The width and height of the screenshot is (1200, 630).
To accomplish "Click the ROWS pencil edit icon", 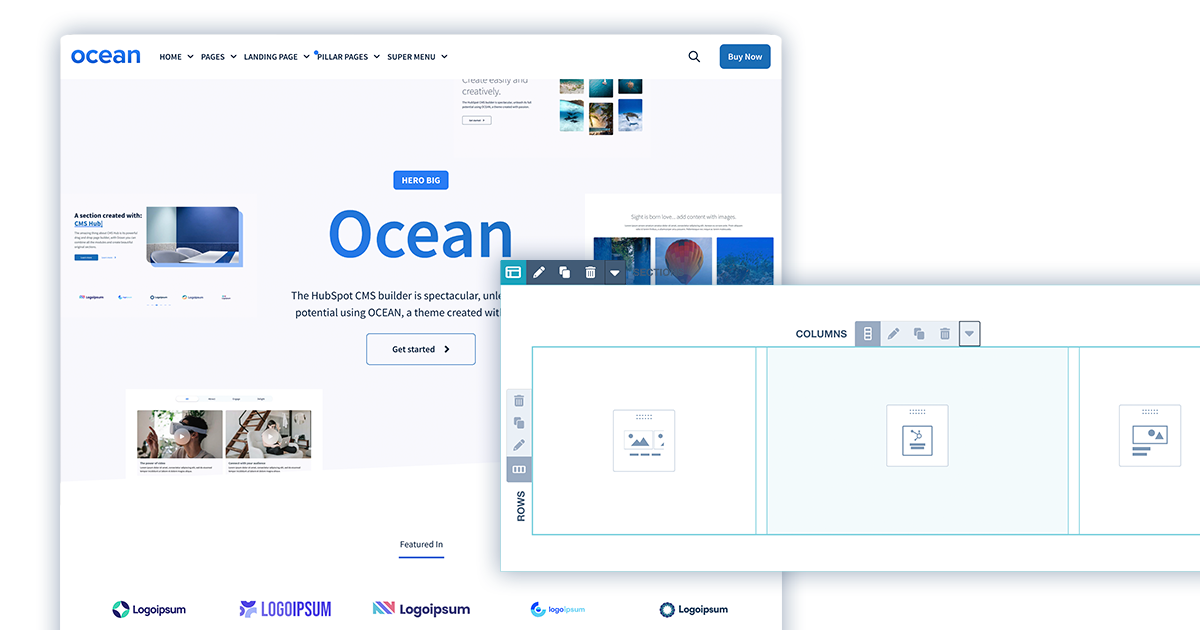I will (x=519, y=446).
